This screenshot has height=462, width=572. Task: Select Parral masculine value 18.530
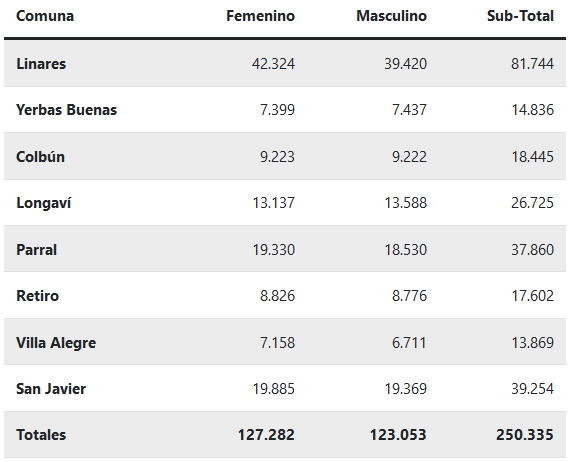click(406, 250)
